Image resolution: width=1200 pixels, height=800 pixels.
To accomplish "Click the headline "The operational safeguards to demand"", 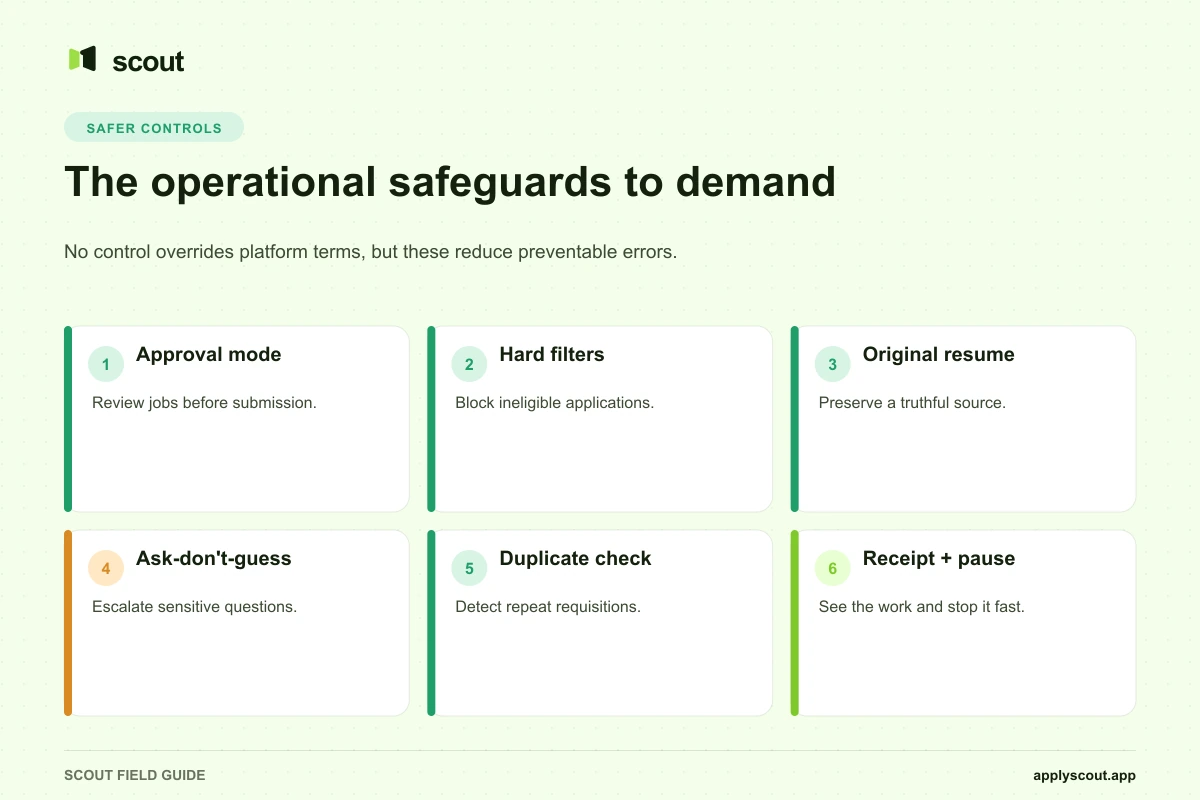I will [449, 182].
